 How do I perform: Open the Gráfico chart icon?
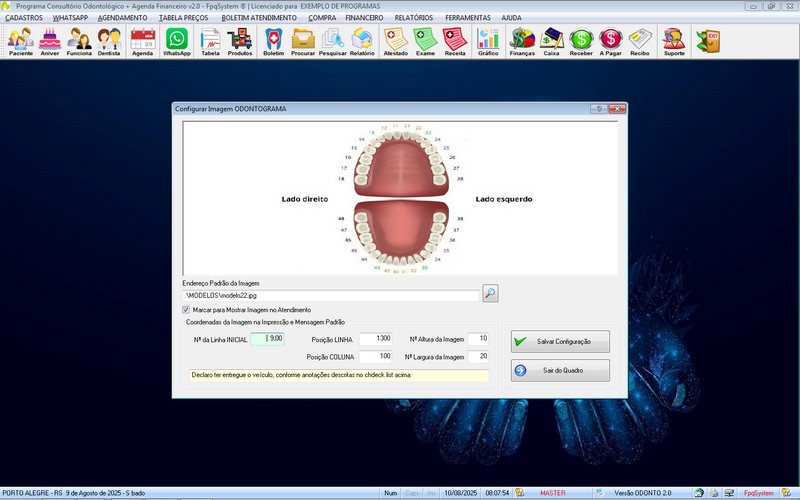(x=488, y=41)
